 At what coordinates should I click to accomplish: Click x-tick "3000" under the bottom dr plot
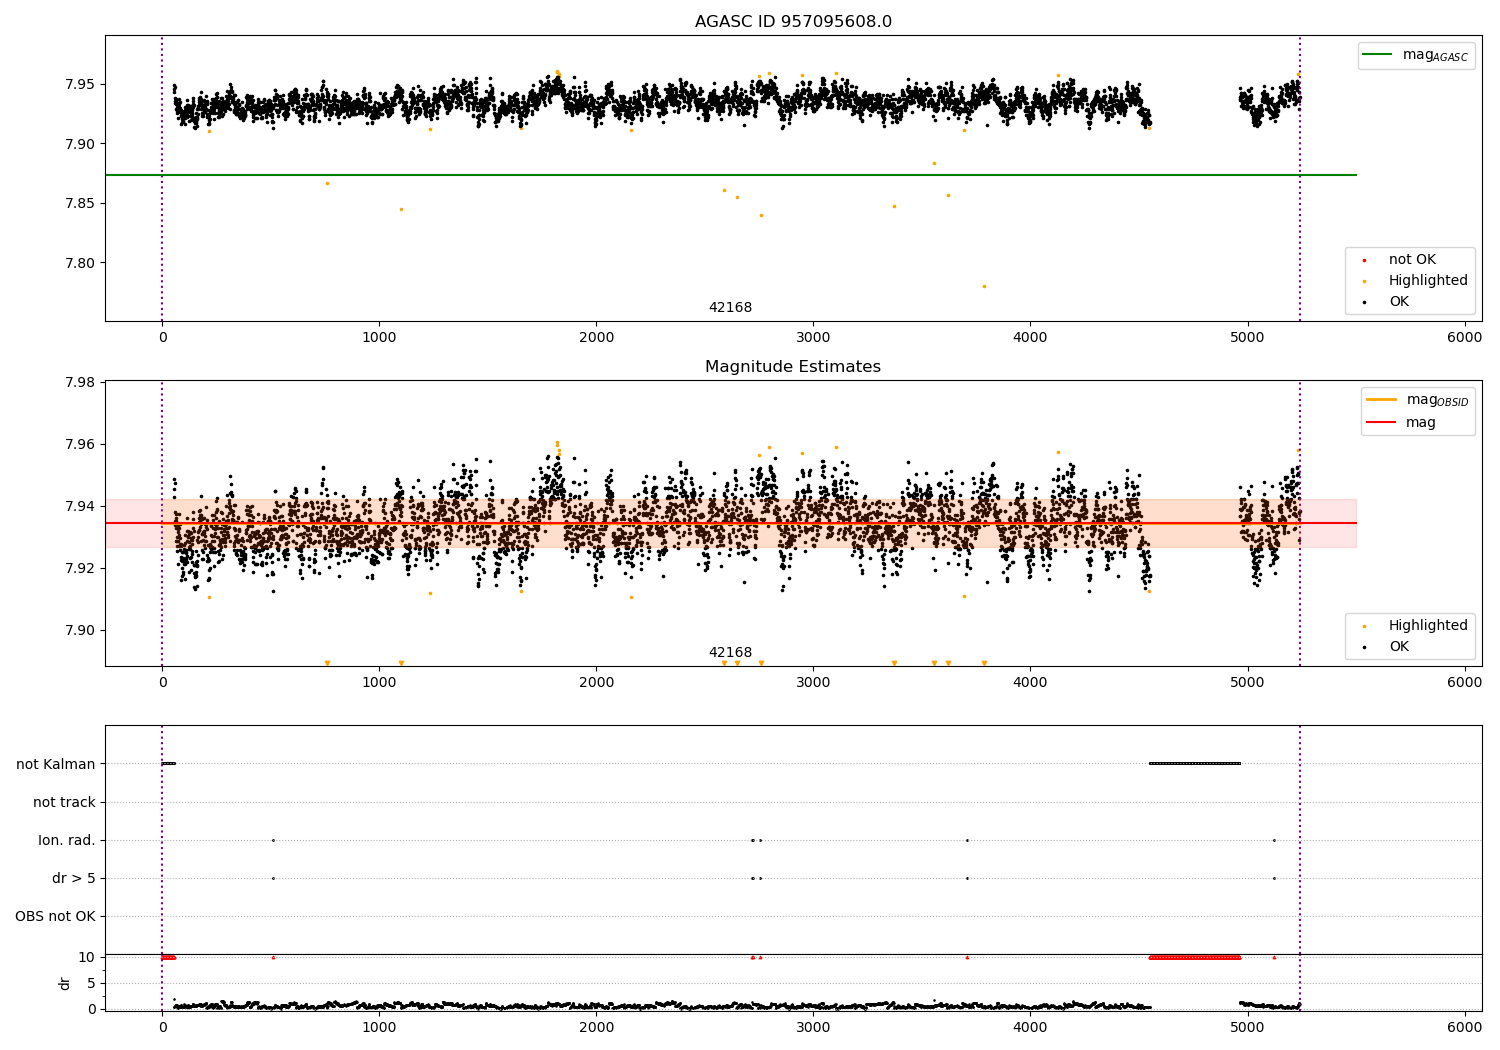click(813, 1028)
